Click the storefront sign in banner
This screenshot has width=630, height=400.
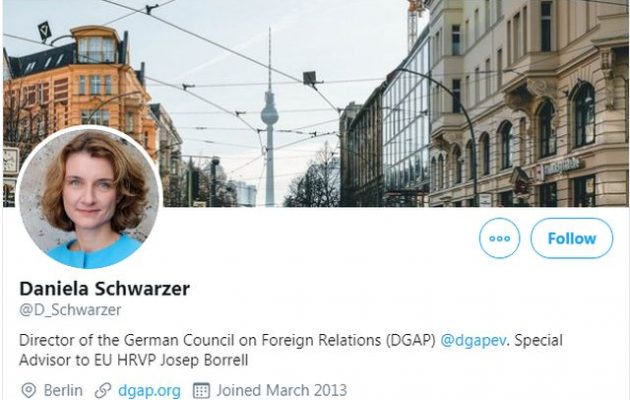coord(562,165)
